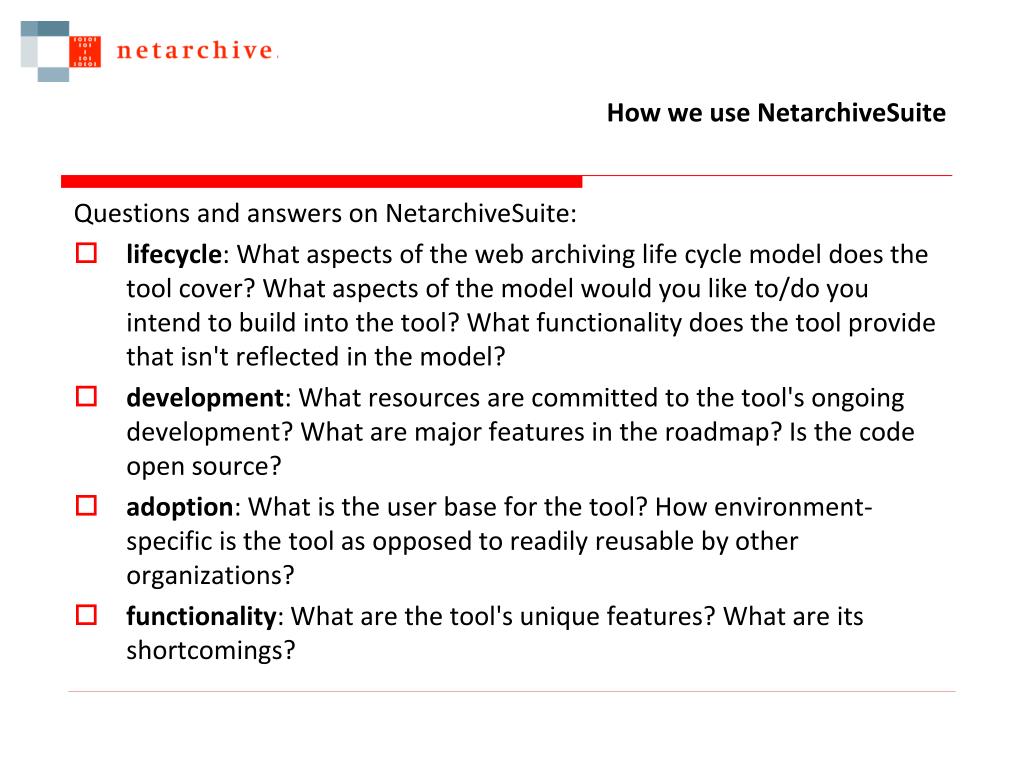
Task: Click the word 'shortcomings?'
Action: click(x=211, y=650)
